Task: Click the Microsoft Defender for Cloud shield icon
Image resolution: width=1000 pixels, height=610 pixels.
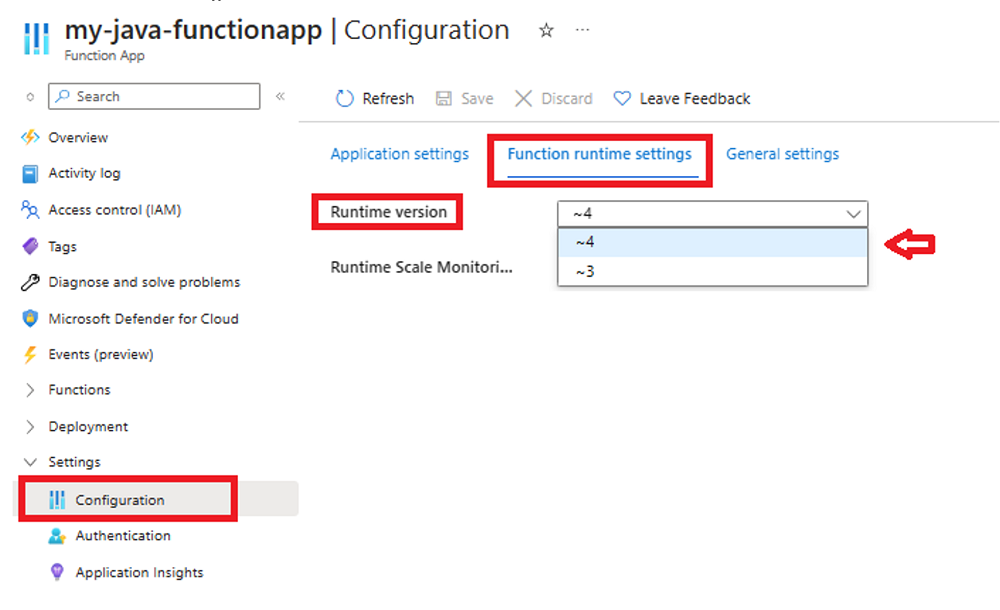Action: (x=30, y=319)
